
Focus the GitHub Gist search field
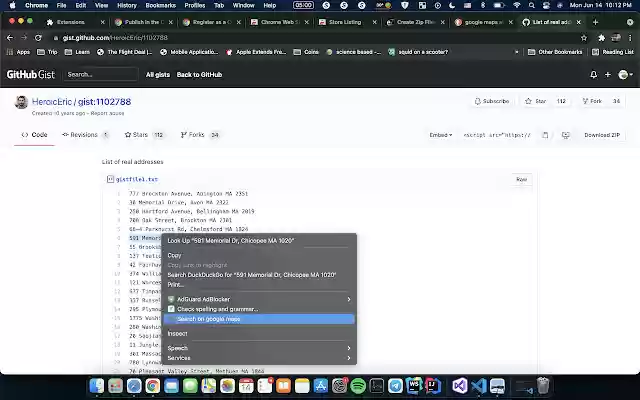pos(101,74)
